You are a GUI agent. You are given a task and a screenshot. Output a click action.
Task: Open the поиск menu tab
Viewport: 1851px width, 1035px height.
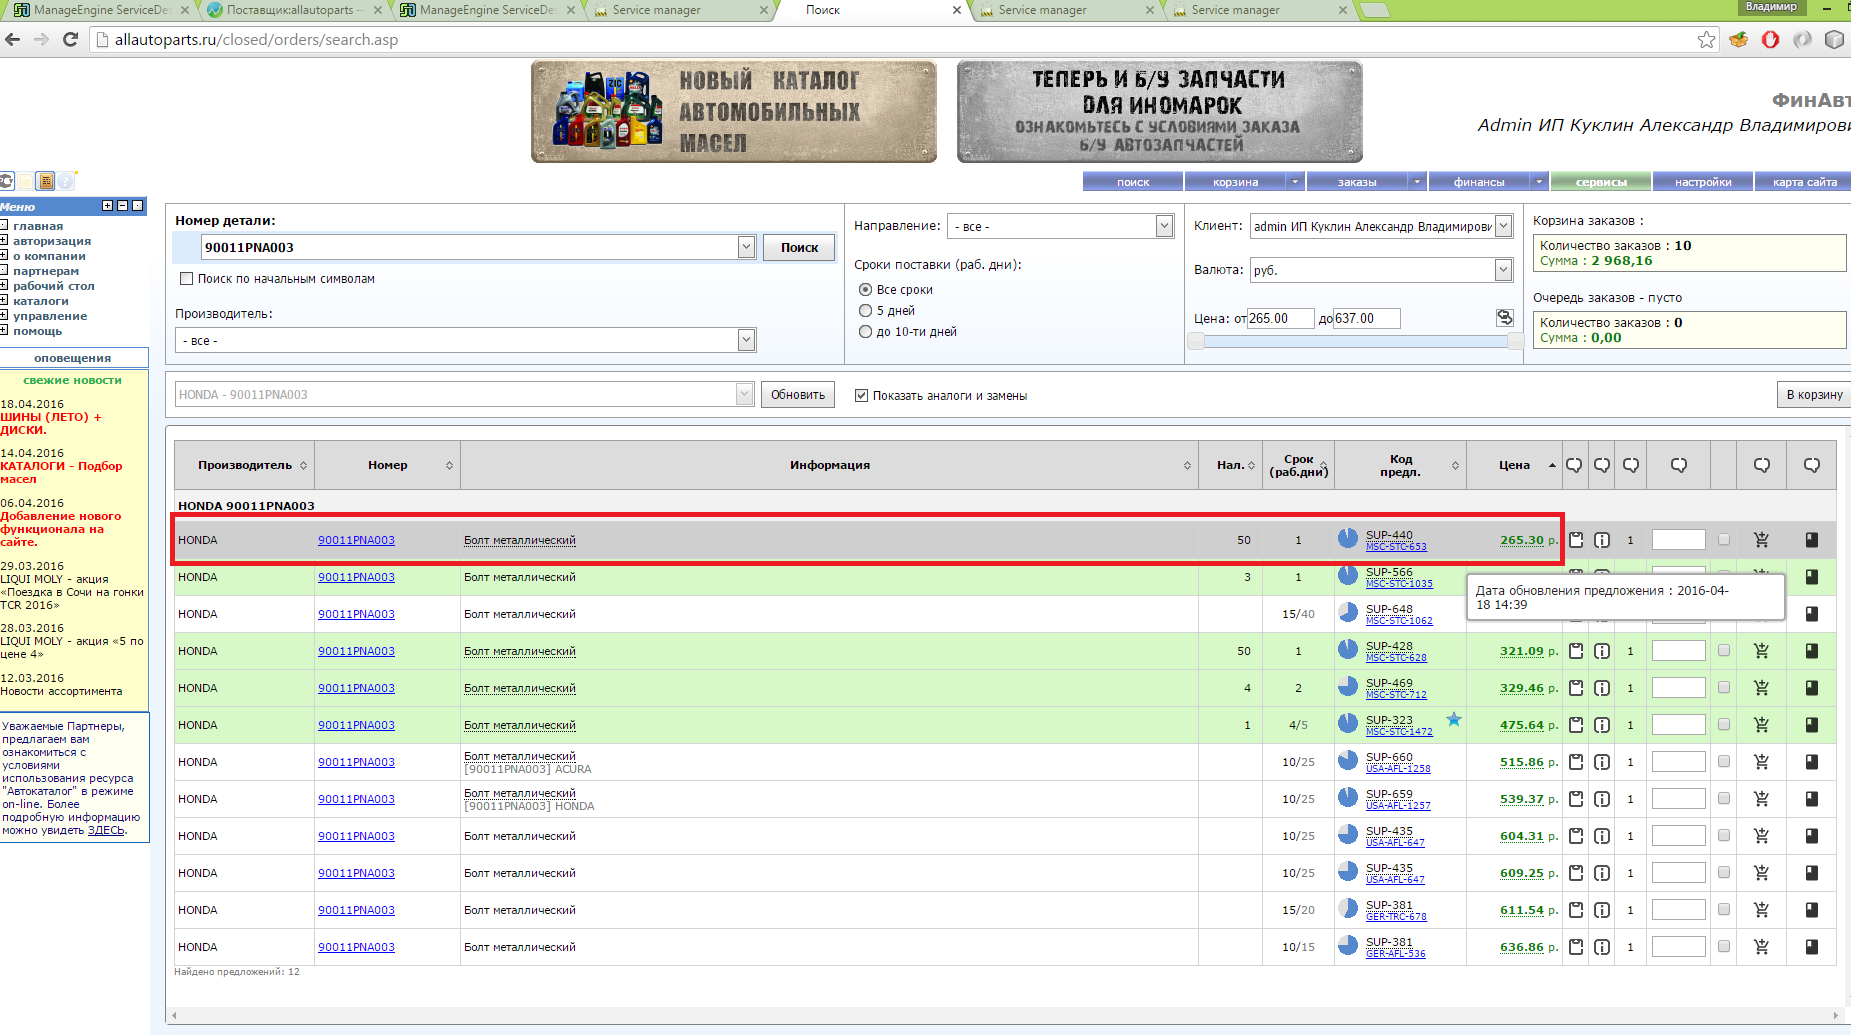click(x=1133, y=182)
